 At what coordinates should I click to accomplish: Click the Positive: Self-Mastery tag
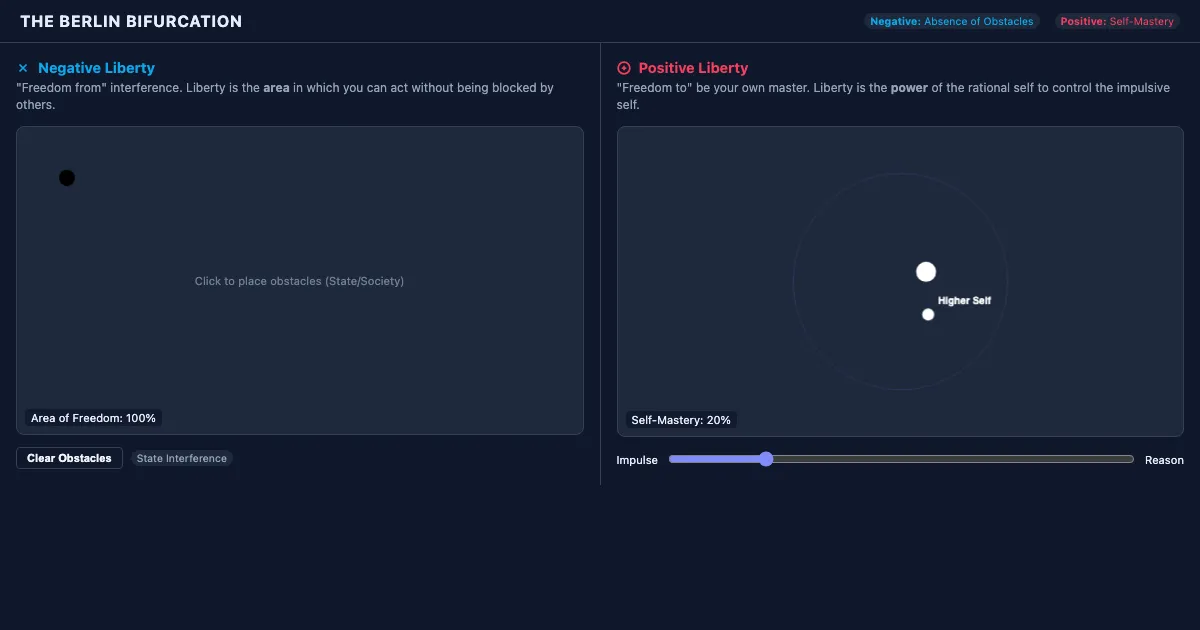(1117, 21)
